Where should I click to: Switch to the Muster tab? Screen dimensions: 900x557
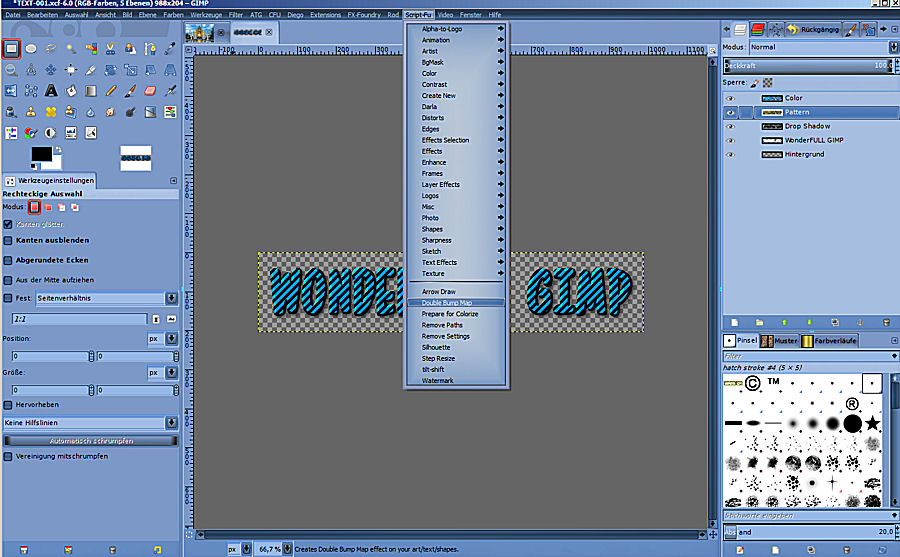pyautogui.click(x=779, y=341)
